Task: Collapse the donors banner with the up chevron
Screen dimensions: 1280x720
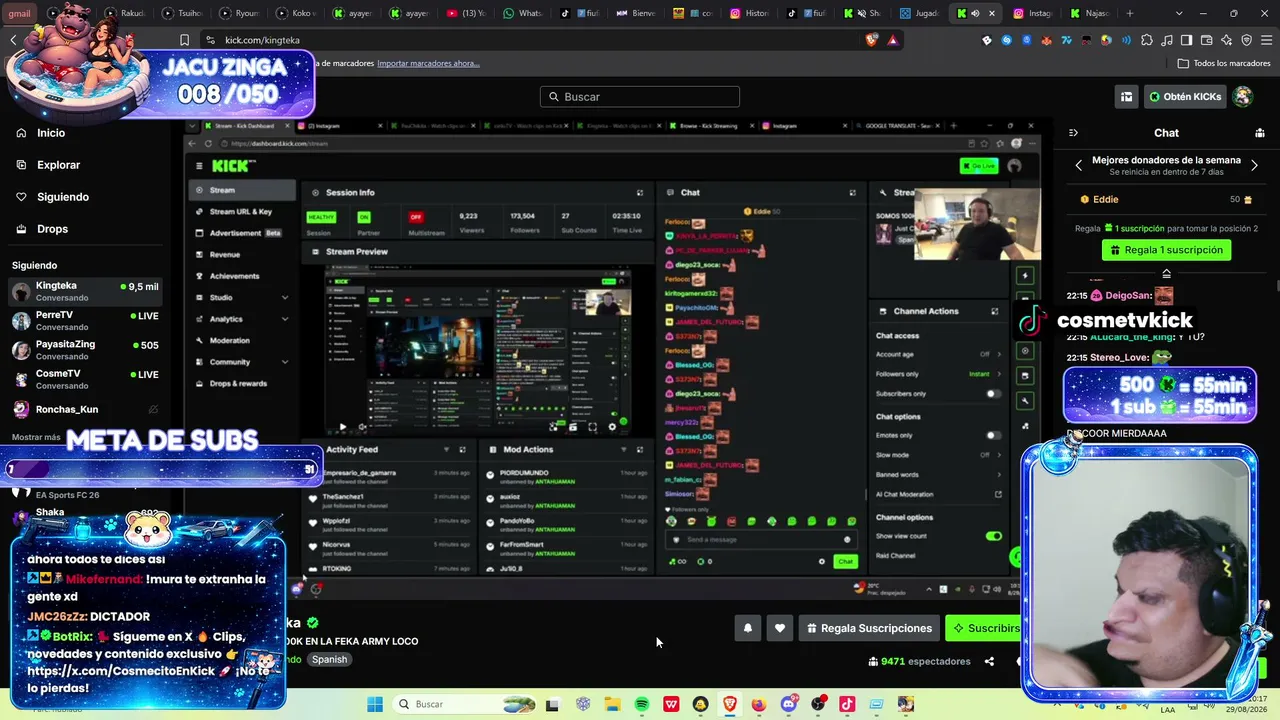Action: tap(1166, 273)
